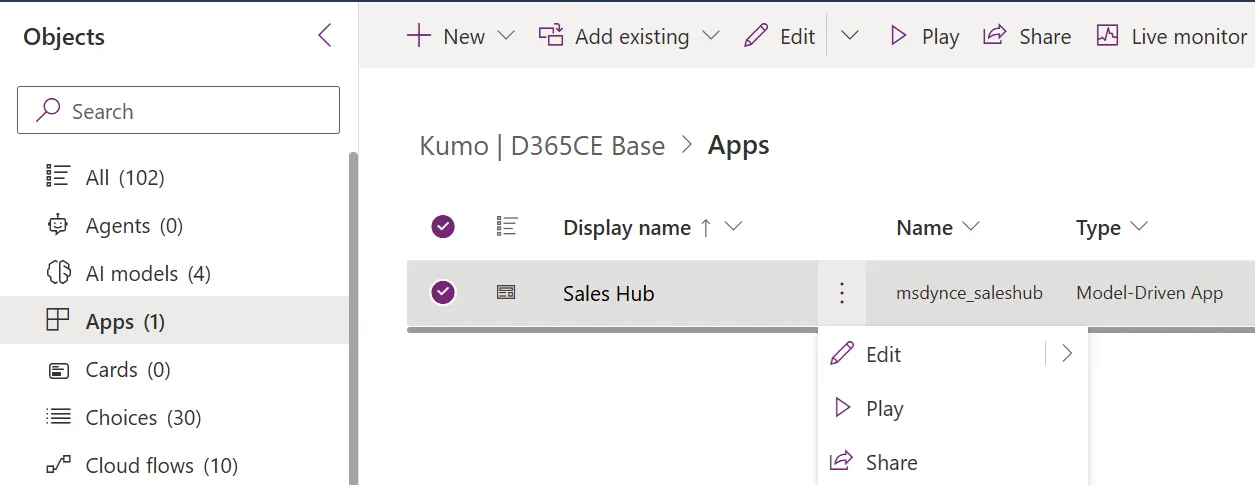The width and height of the screenshot is (1255, 485).
Task: Click the Display name column header text
Action: [x=627, y=227]
